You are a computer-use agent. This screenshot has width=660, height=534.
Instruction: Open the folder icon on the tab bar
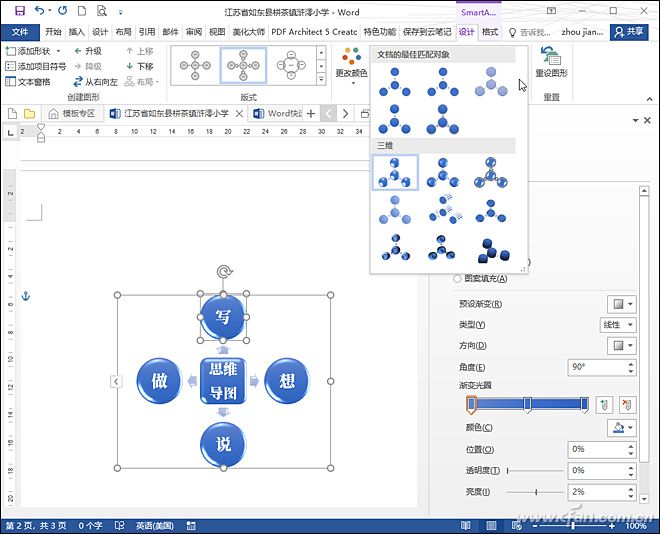[29, 114]
